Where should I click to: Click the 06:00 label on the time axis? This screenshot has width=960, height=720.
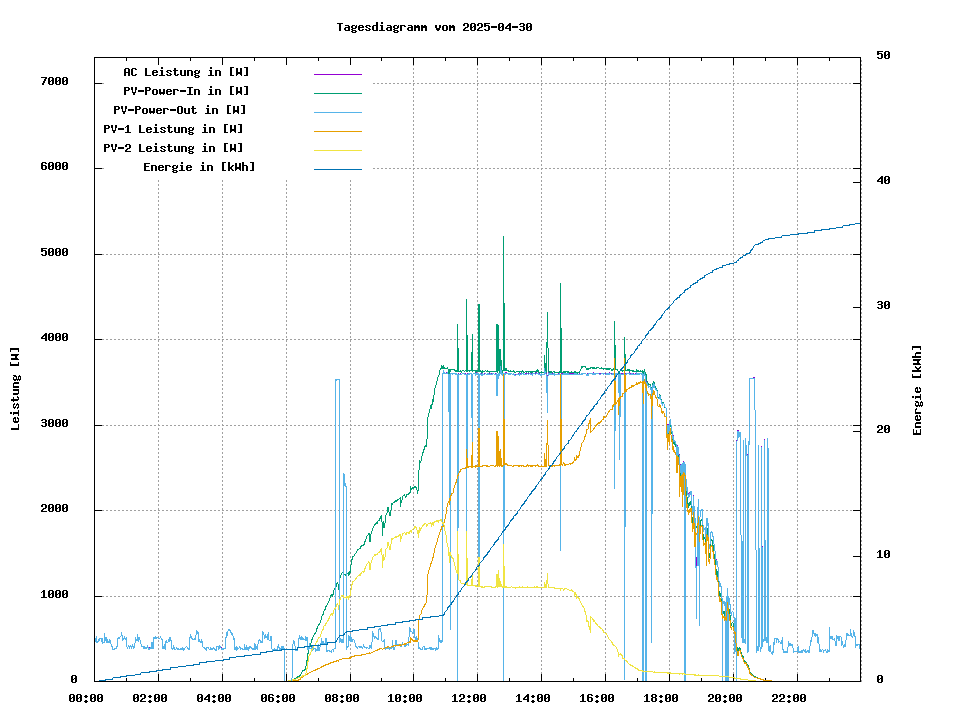278,698
